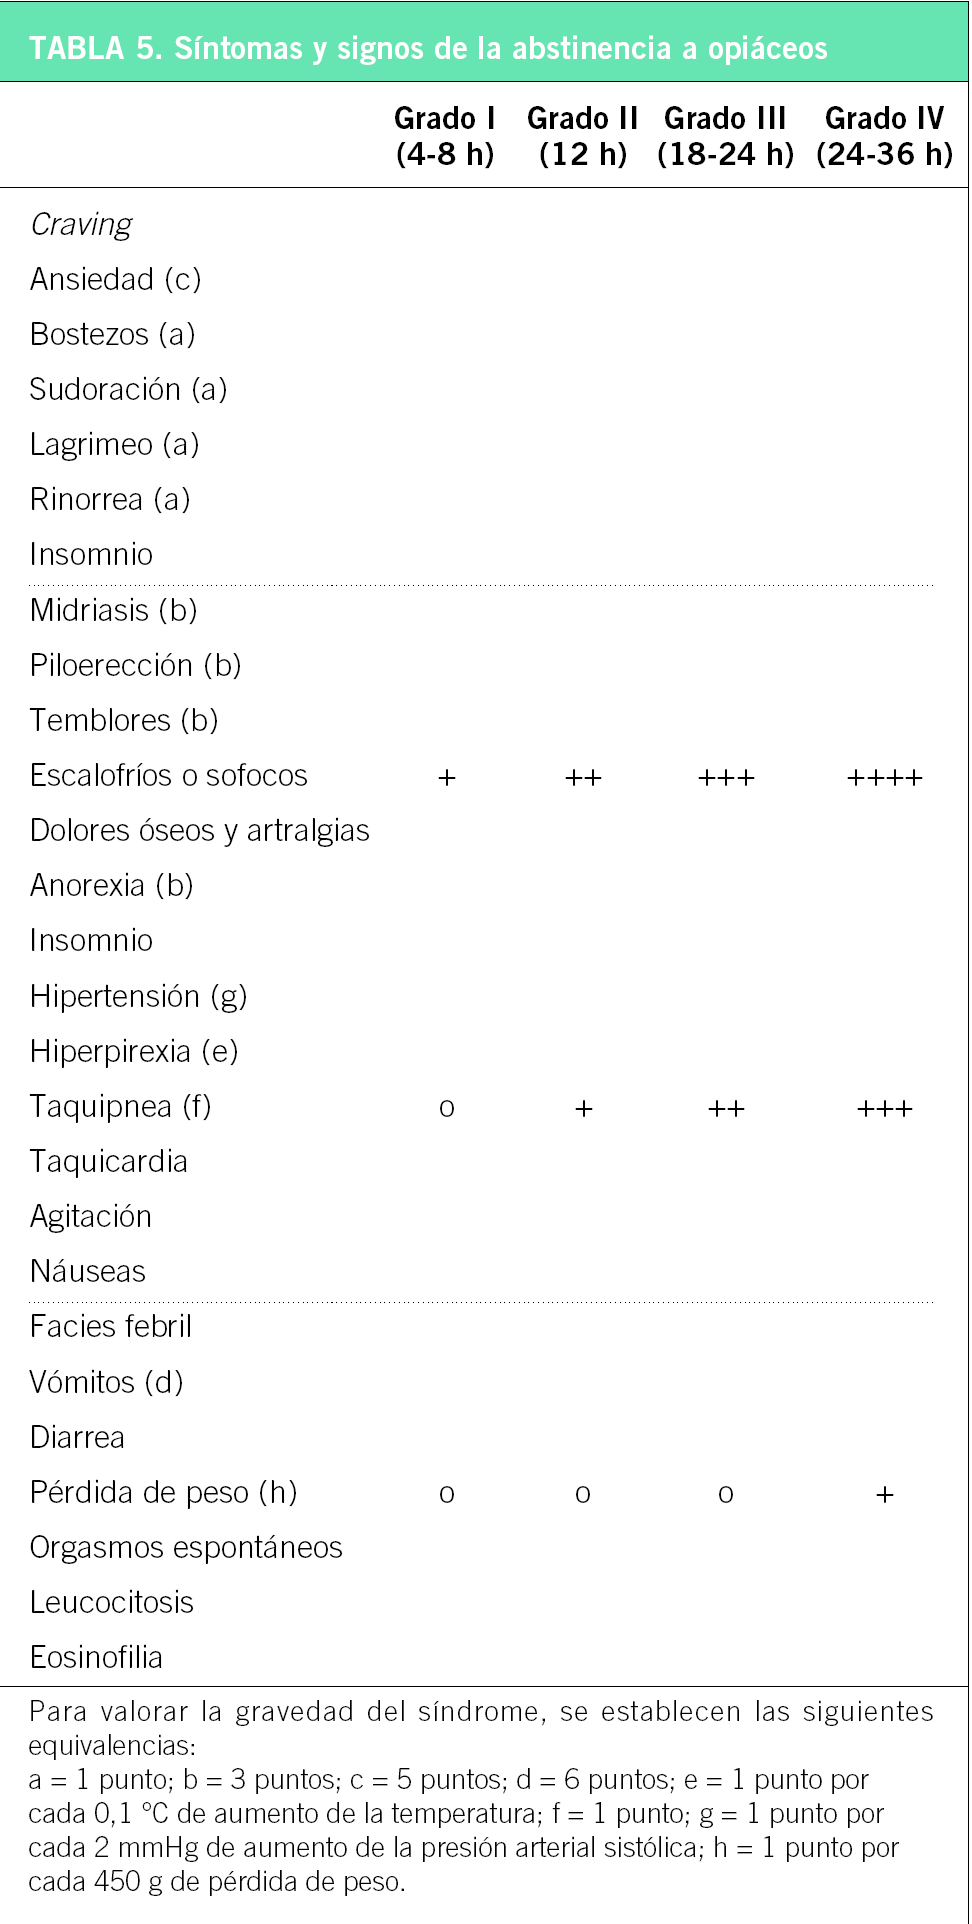Click the Midriasis (b) row label
Viewport: 972px width, 1924px height.
pyautogui.click(x=113, y=610)
